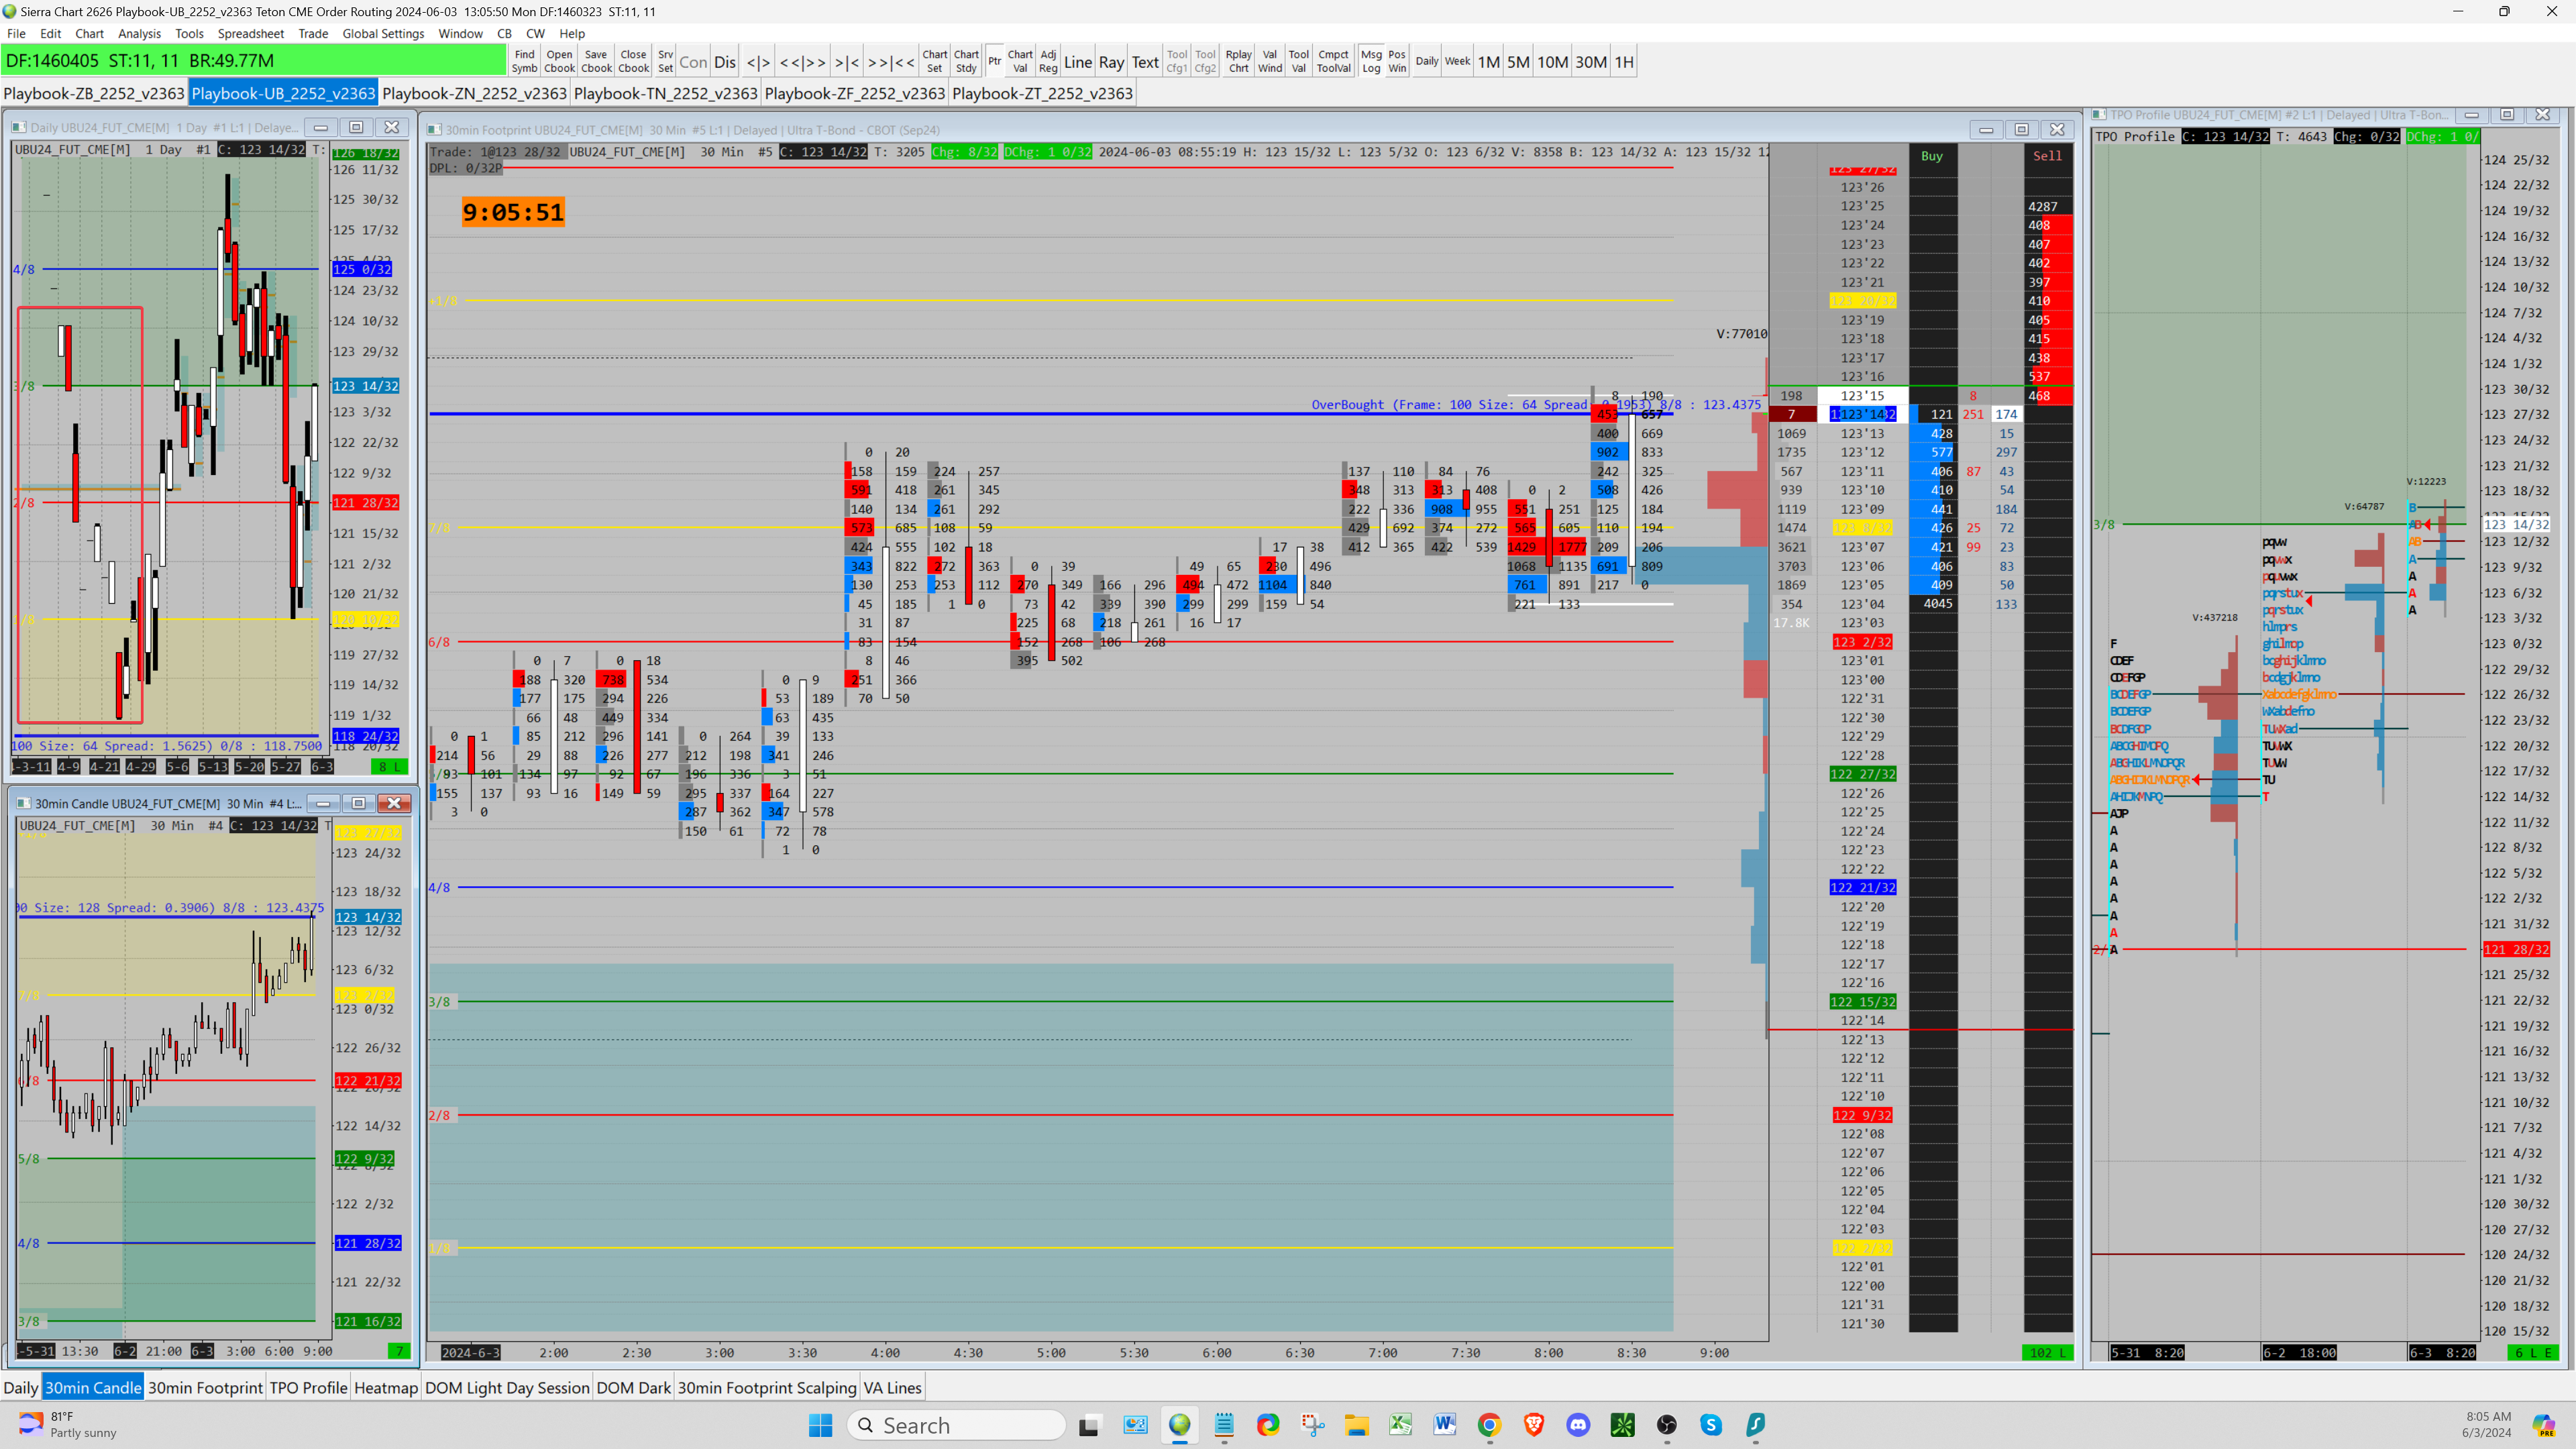Open the Global Settings menu
The width and height of the screenshot is (2576, 1449).
click(383, 33)
